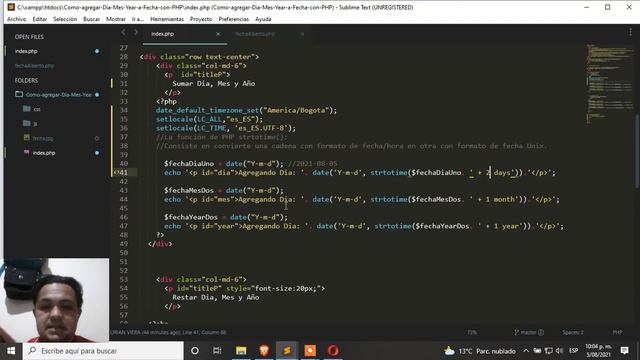The width and height of the screenshot is (640, 360).
Task: Click the OPEN FILES sidebar heading
Action: 29,37
